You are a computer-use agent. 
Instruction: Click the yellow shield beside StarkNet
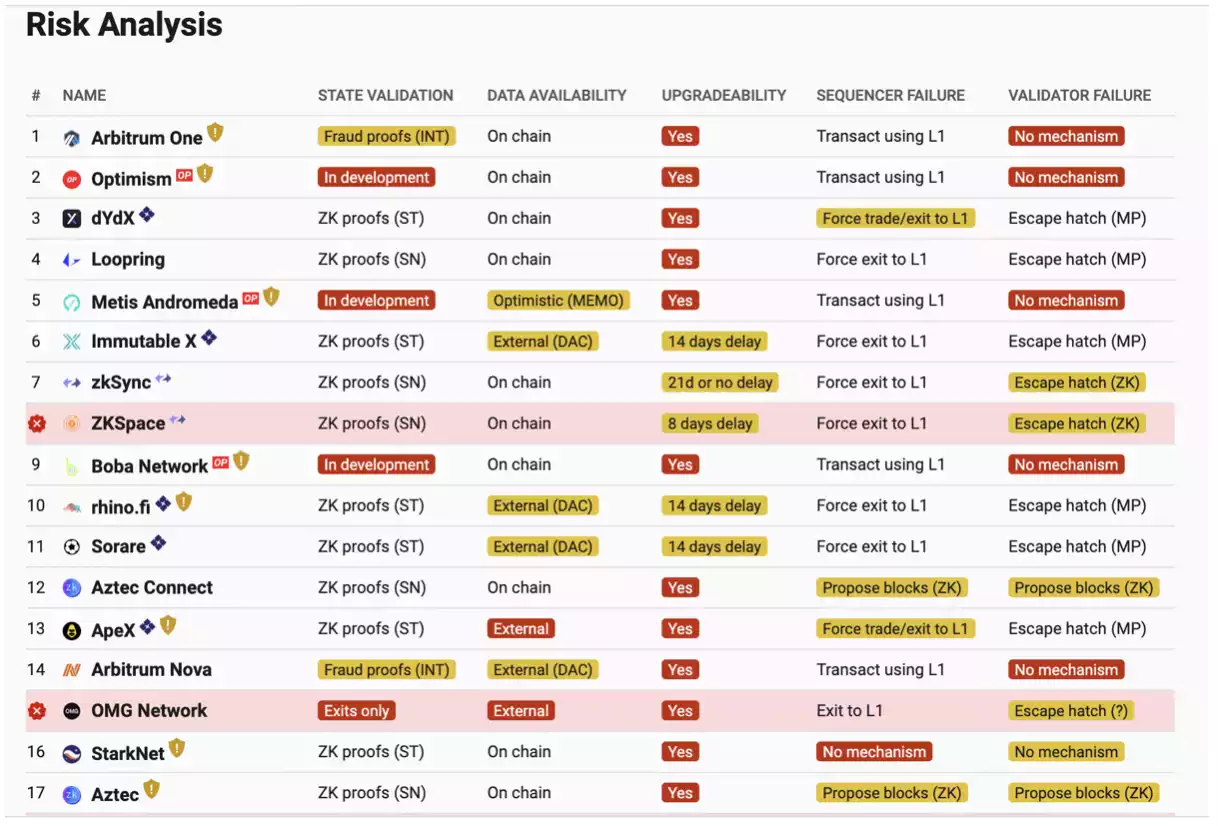(x=177, y=748)
